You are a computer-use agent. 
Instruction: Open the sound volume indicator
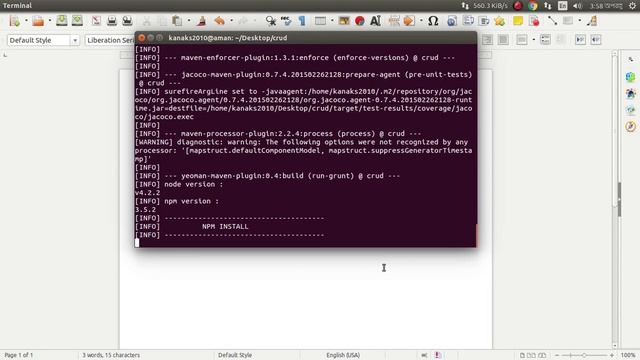click(577, 6)
